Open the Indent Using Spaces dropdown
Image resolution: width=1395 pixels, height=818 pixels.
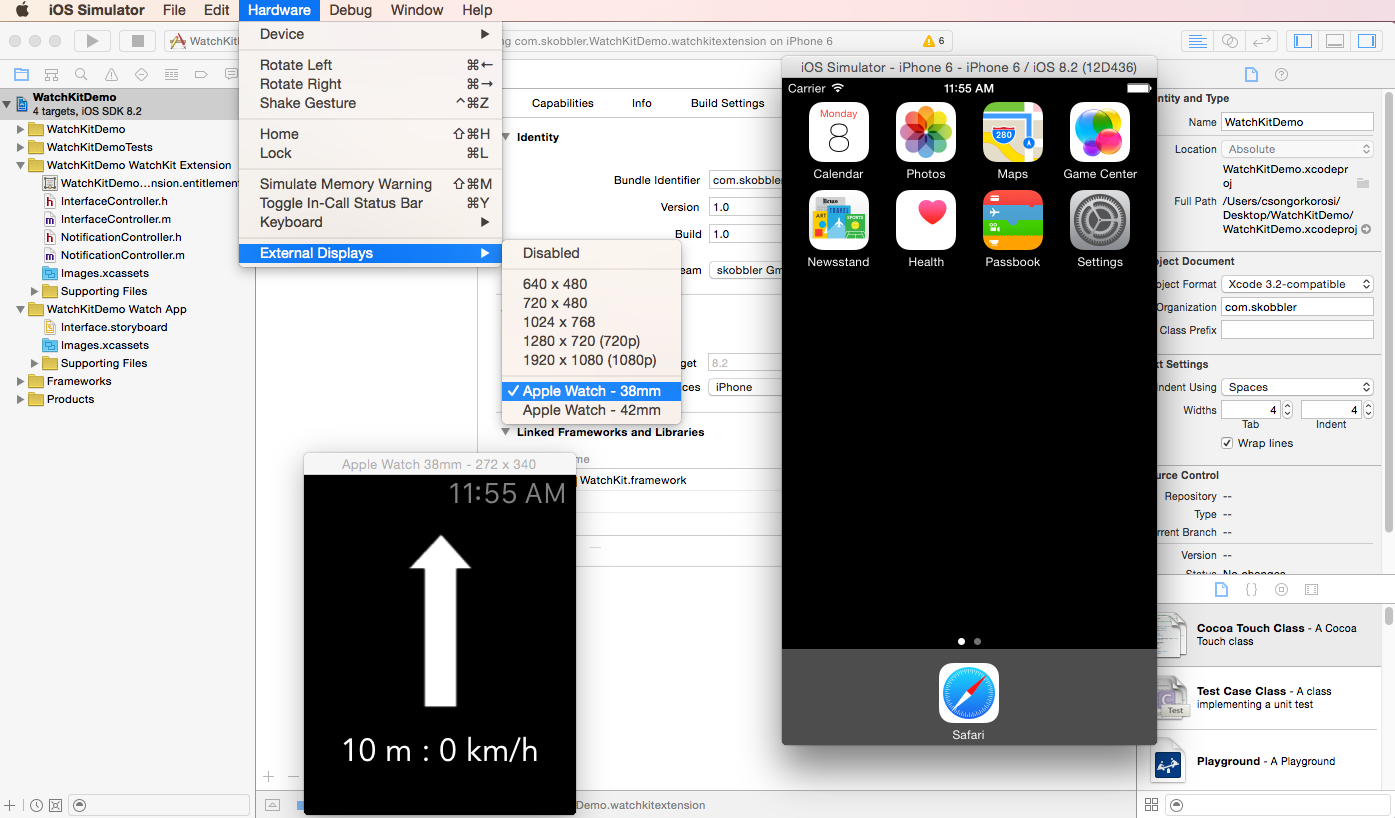pyautogui.click(x=1297, y=387)
